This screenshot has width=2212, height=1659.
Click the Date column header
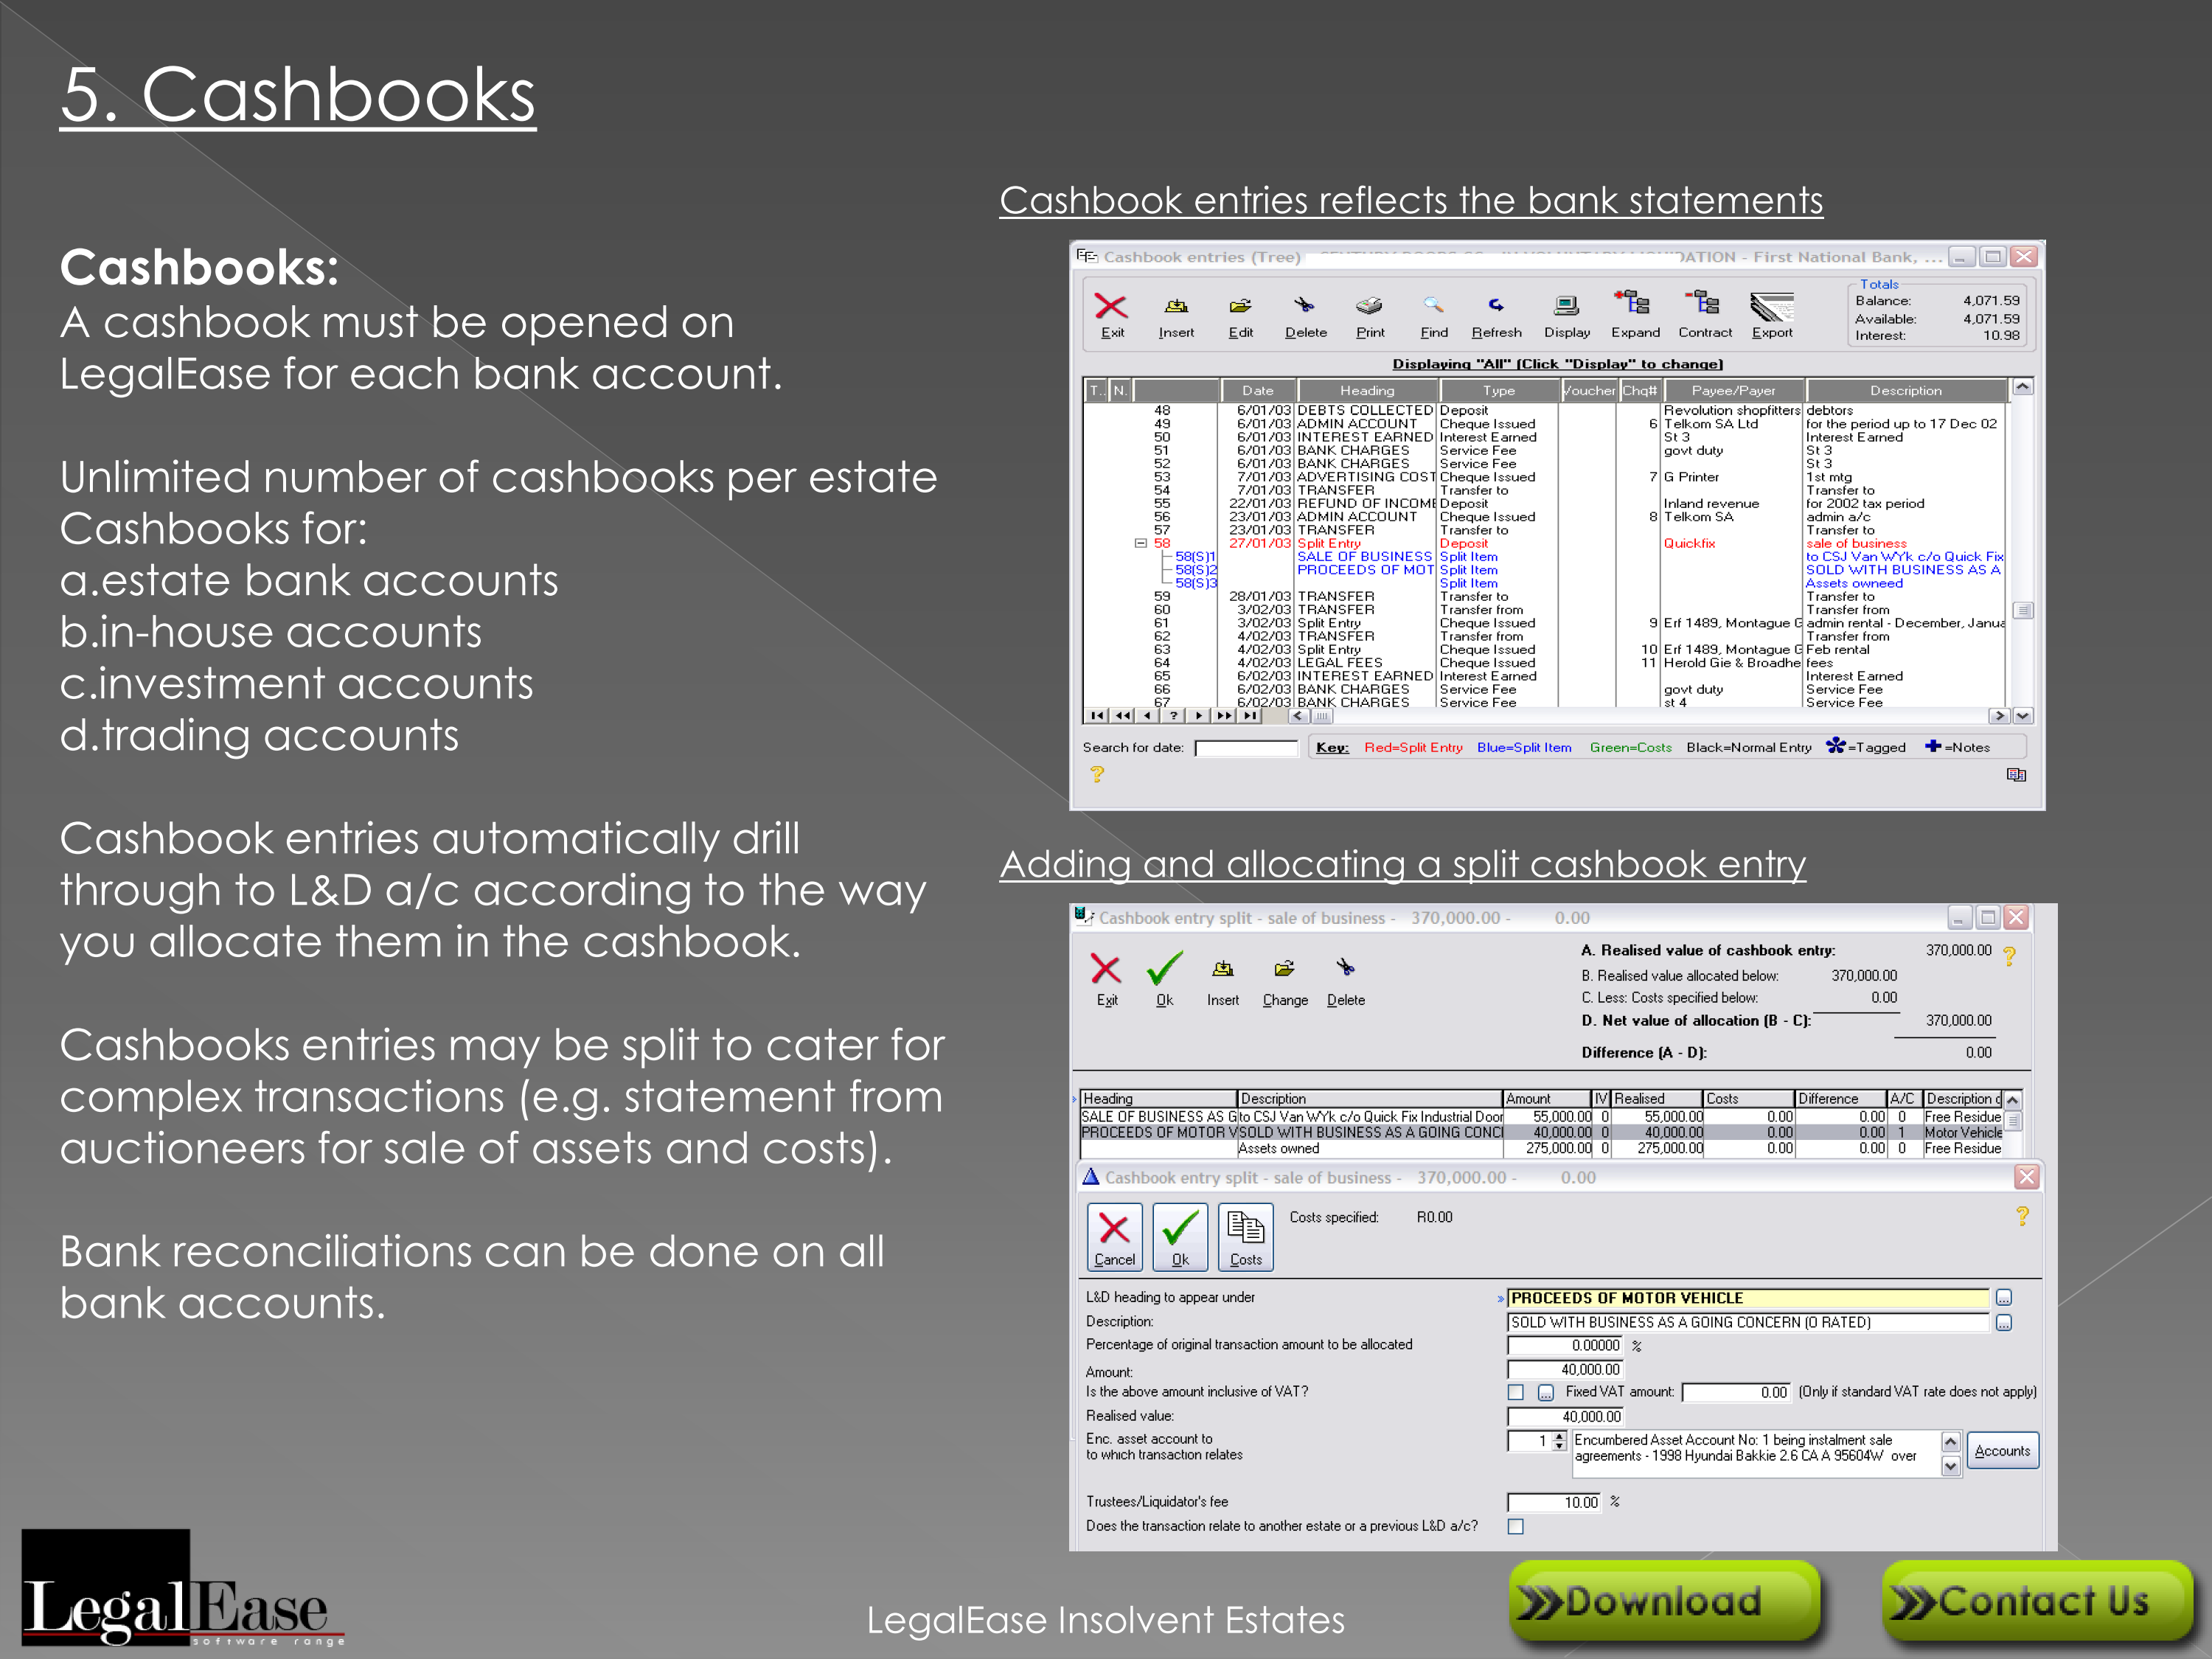(x=1258, y=391)
